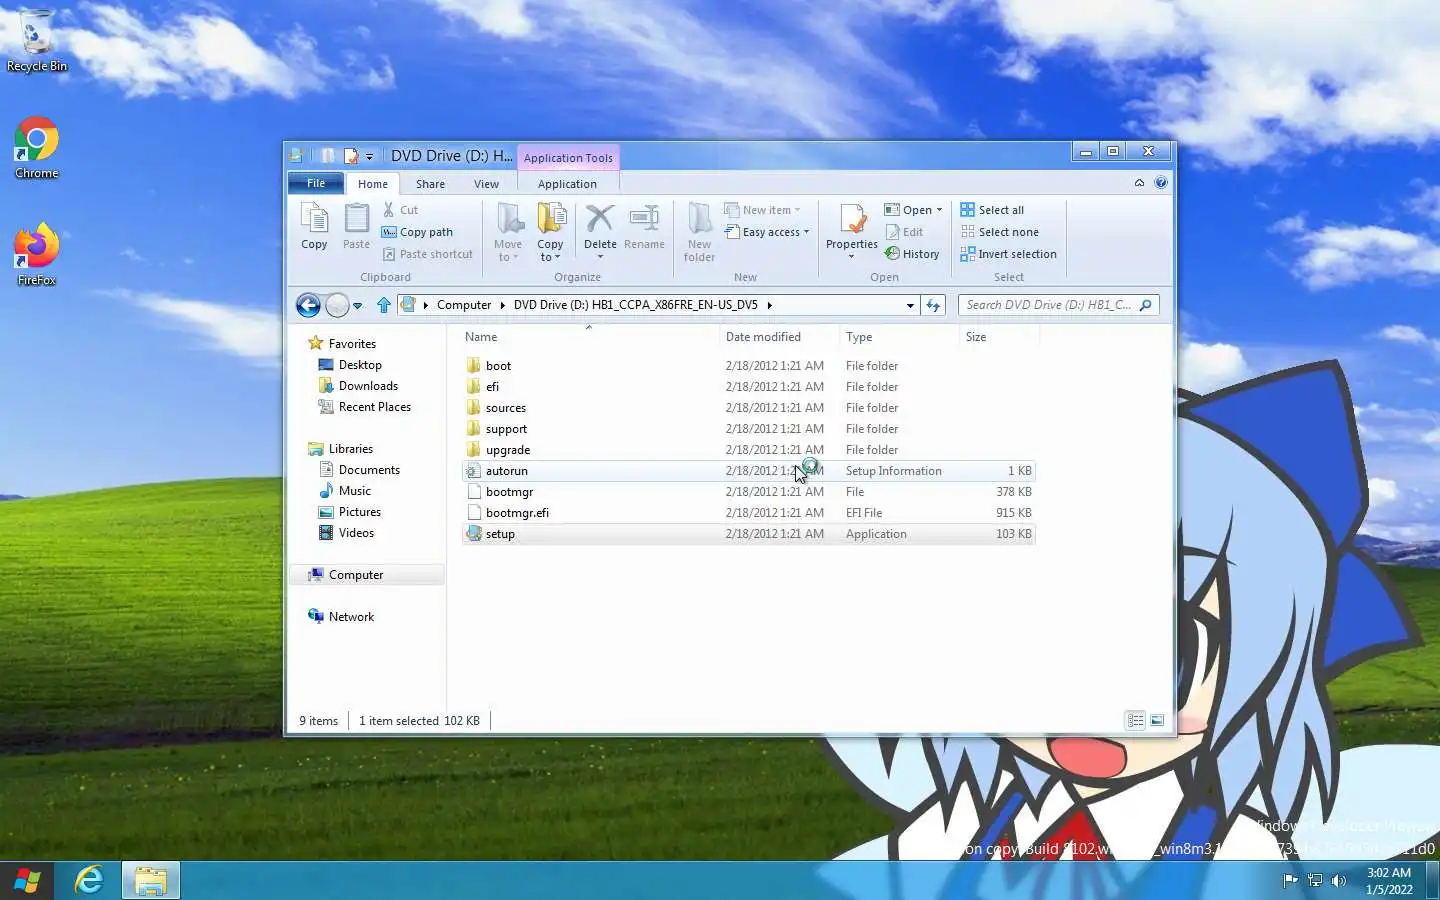
Task: Open the File tab
Action: [316, 183]
